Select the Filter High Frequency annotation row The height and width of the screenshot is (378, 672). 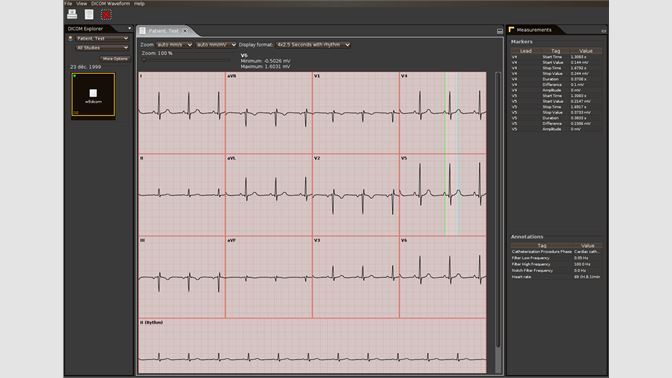[556, 264]
